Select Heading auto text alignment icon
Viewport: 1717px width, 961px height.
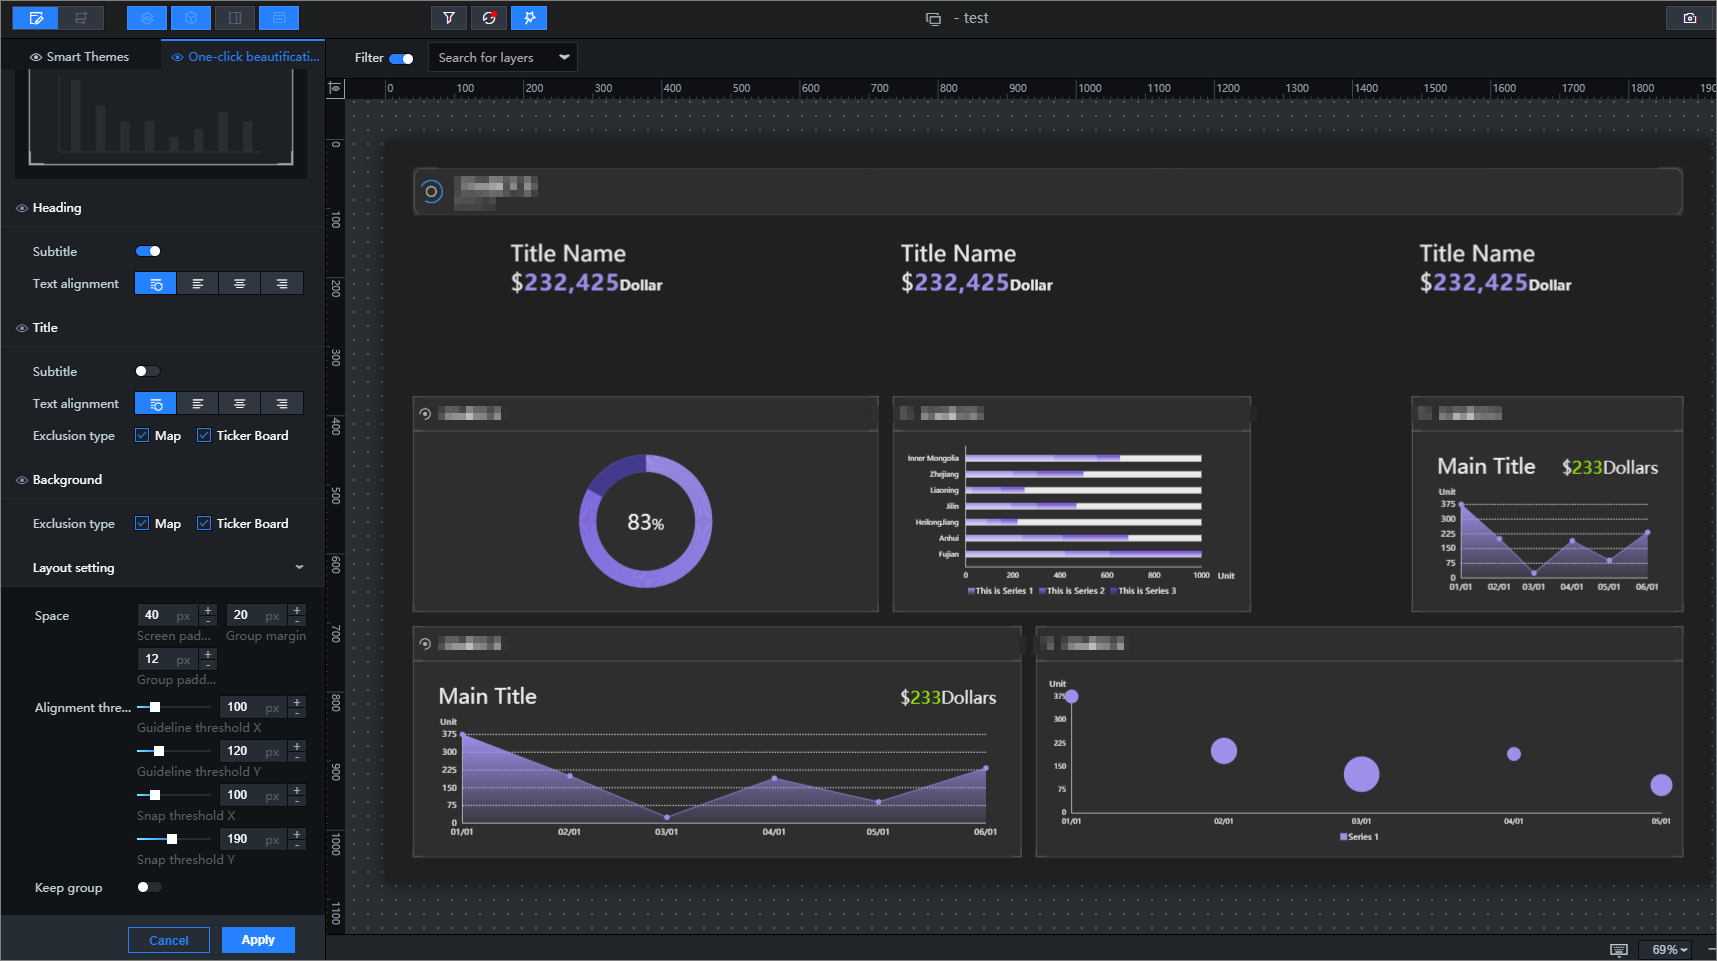(156, 284)
